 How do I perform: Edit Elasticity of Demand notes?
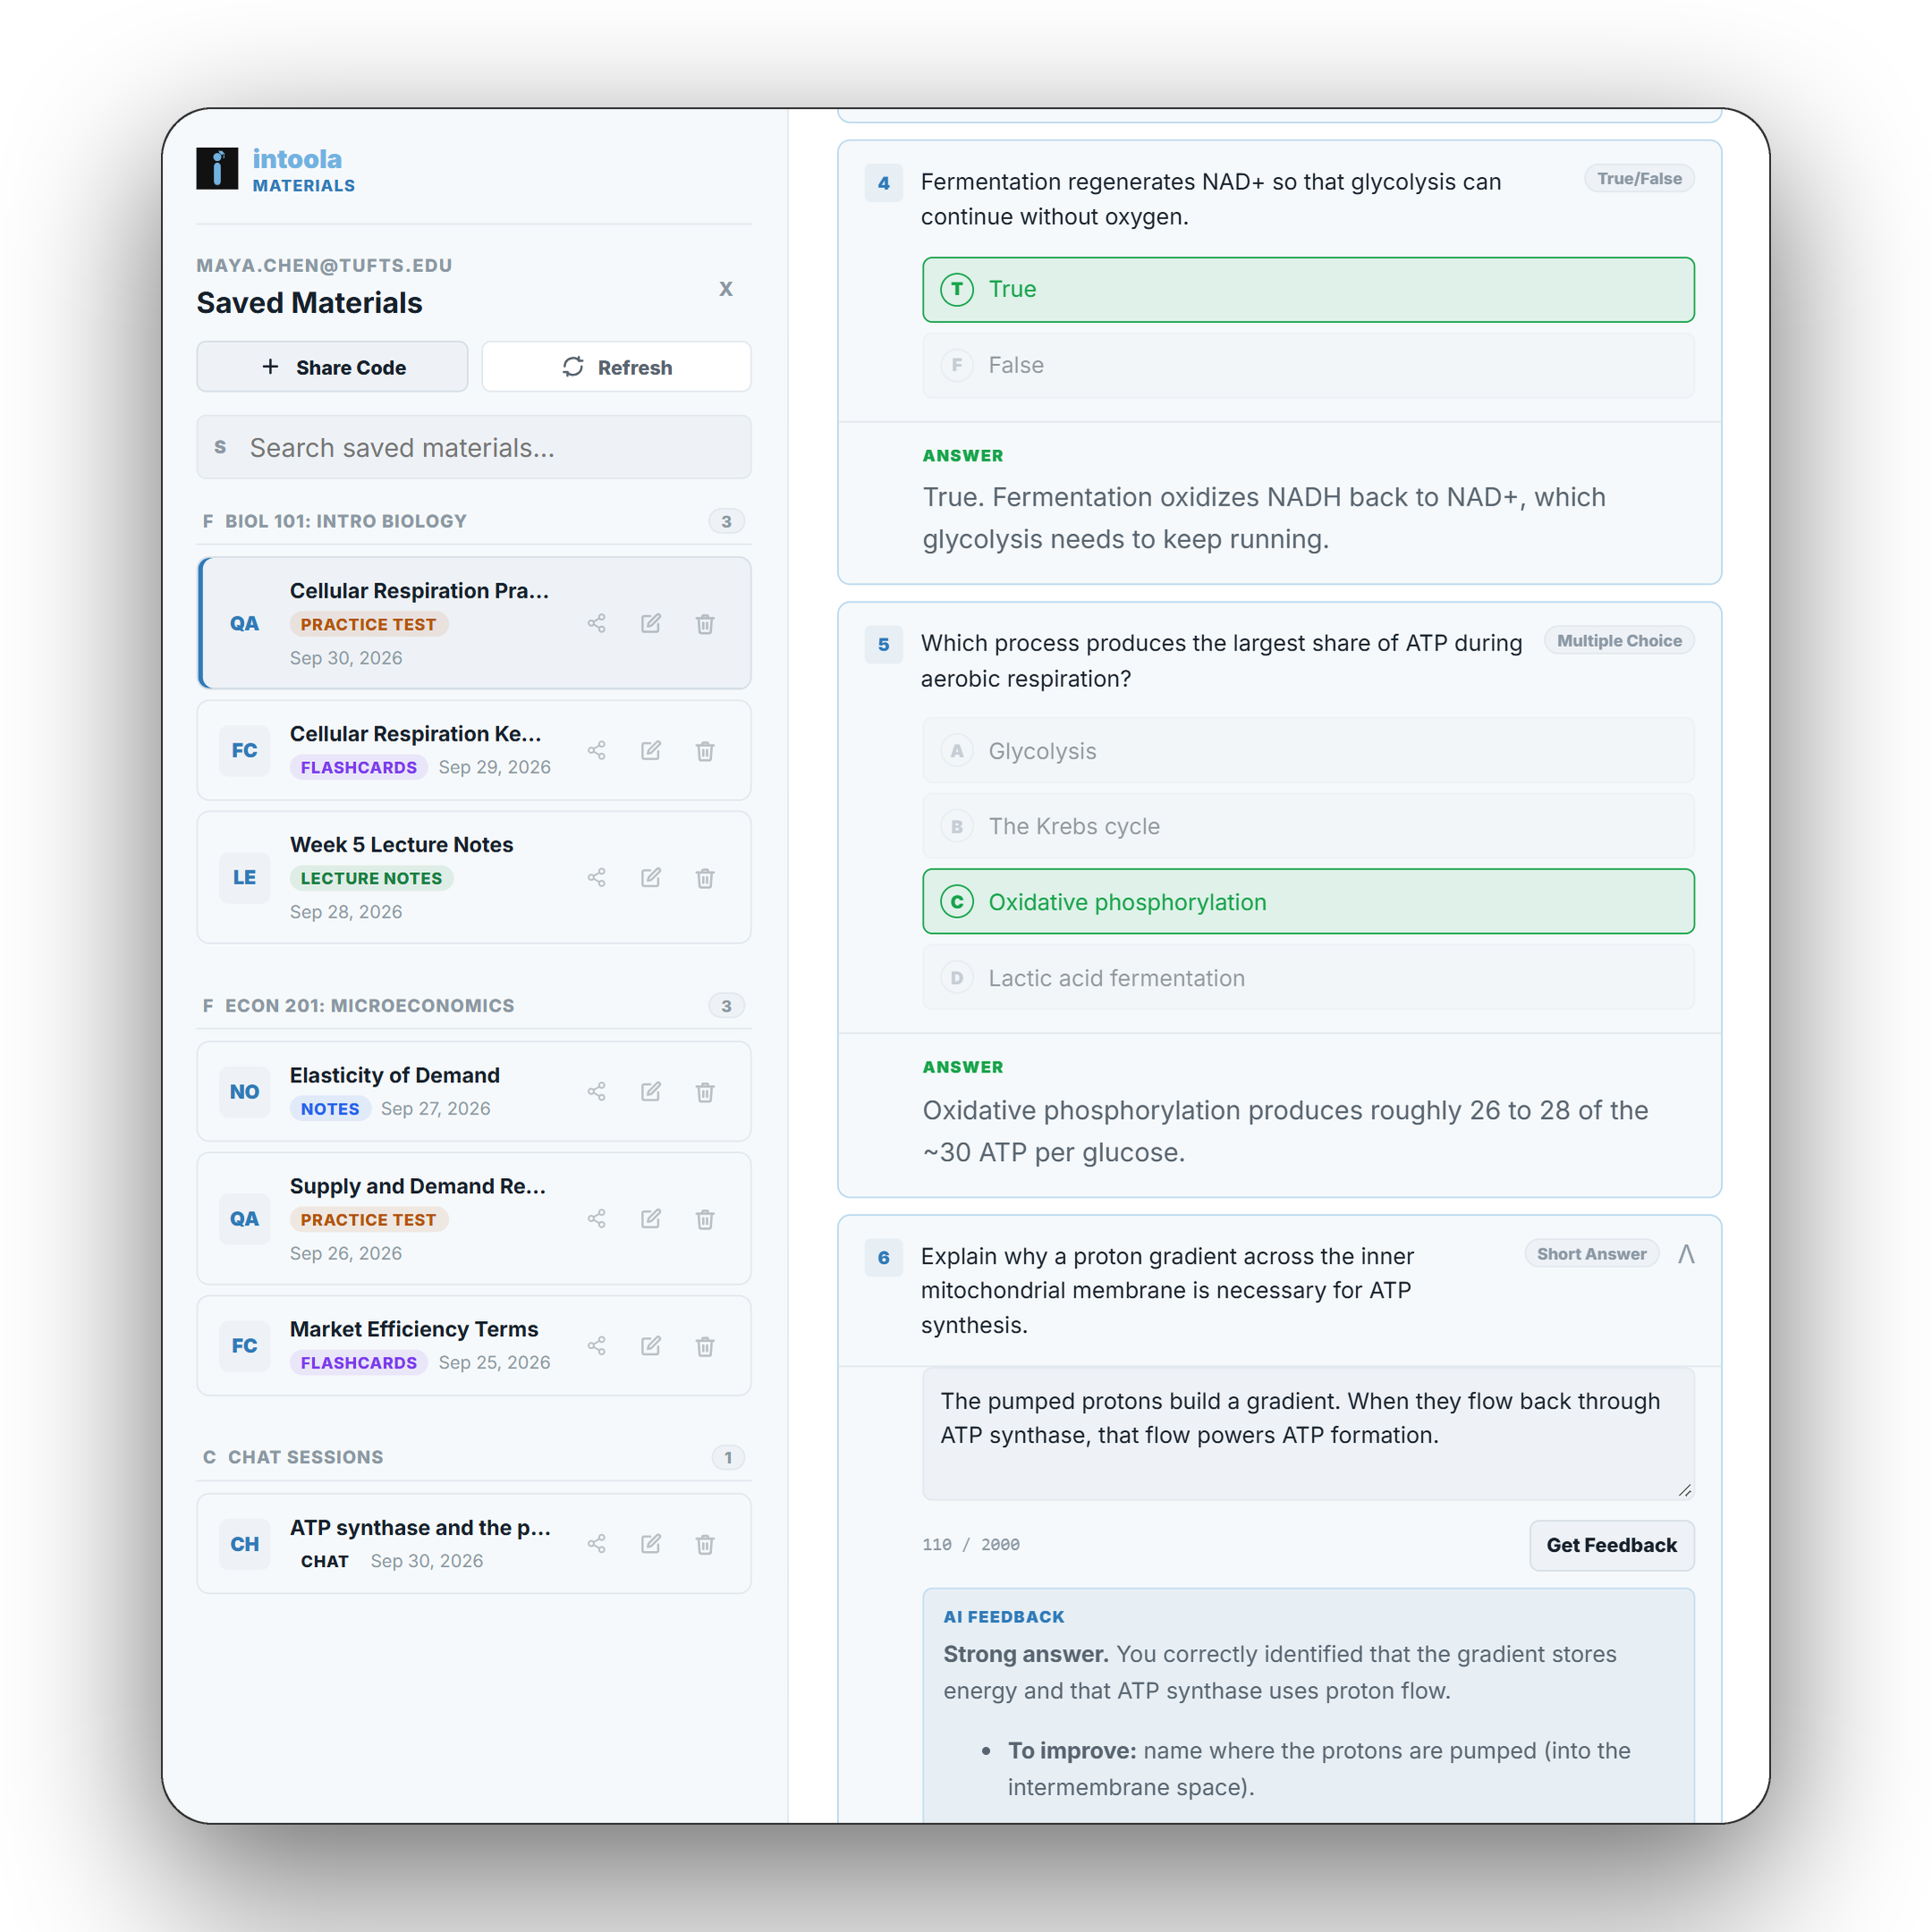tap(651, 1092)
